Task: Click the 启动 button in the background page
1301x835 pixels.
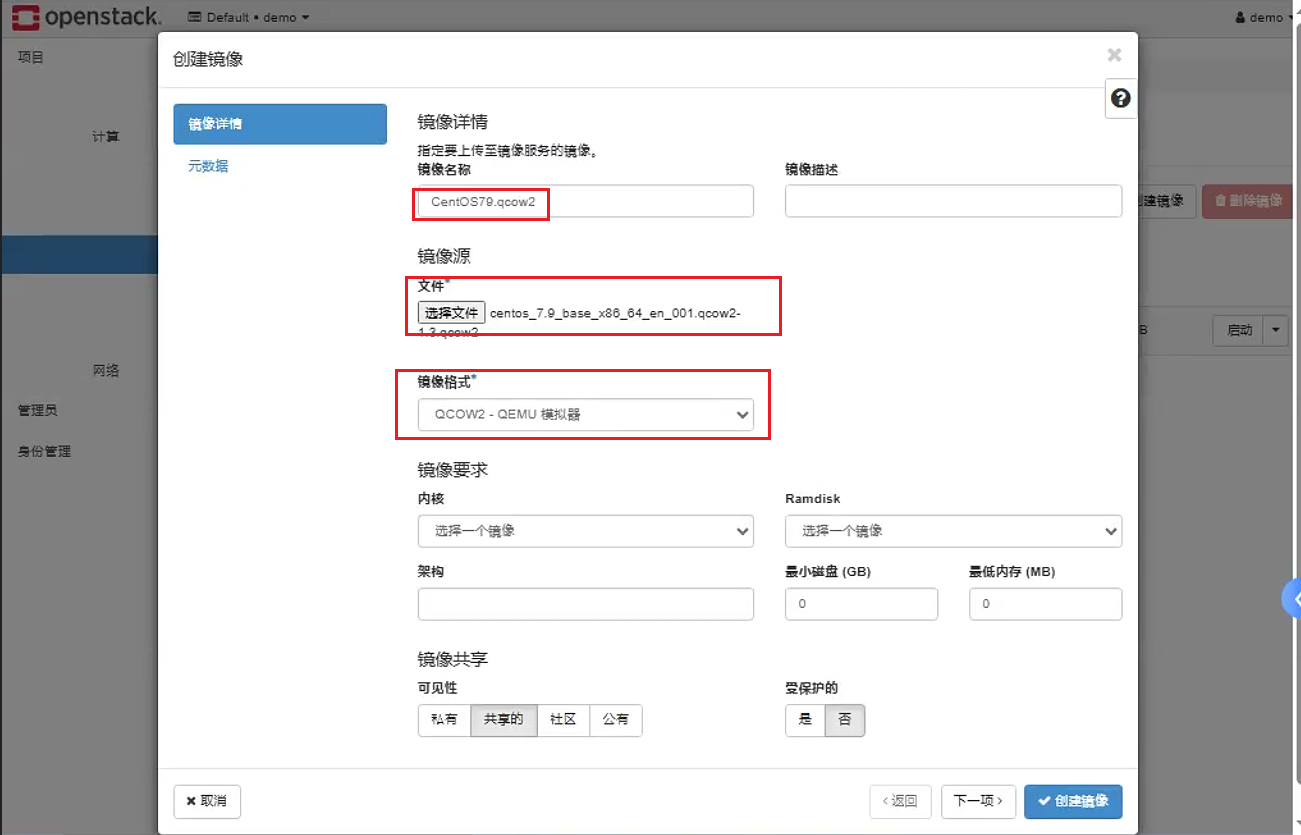Action: click(x=1239, y=330)
